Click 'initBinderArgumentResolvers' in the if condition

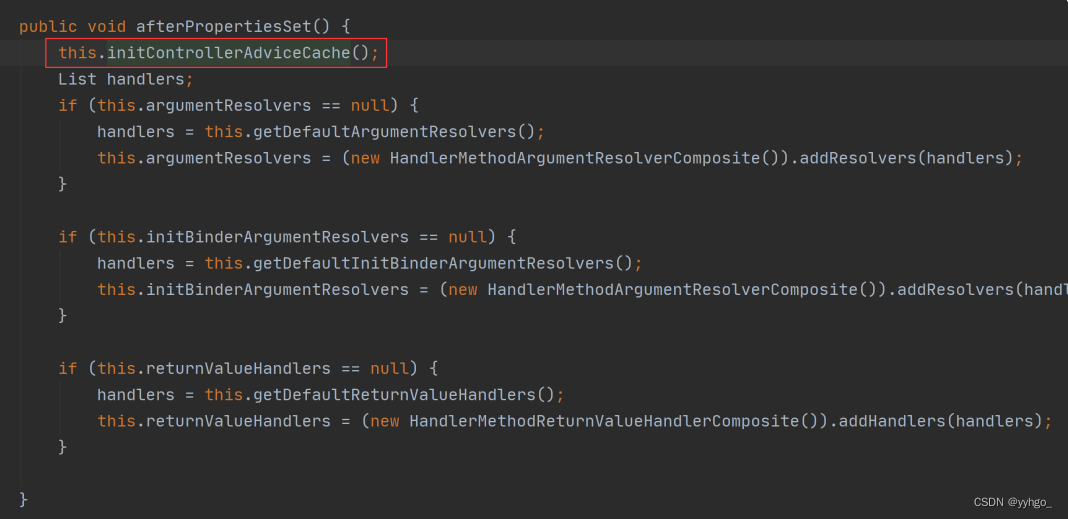click(277, 238)
